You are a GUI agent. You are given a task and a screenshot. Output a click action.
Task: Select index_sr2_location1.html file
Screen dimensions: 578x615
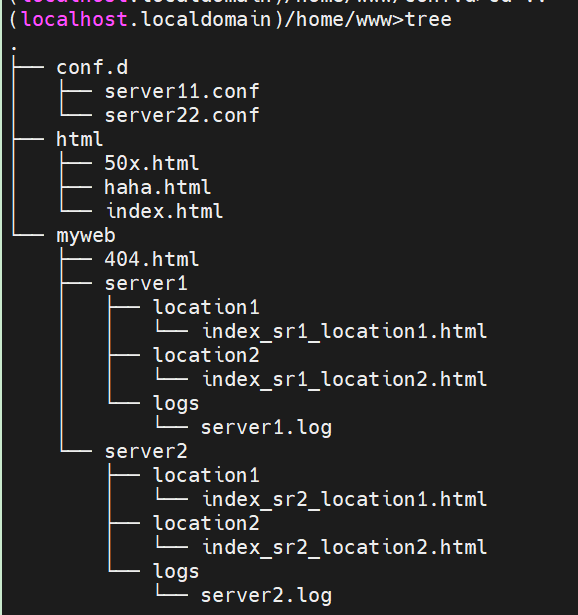[345, 499]
